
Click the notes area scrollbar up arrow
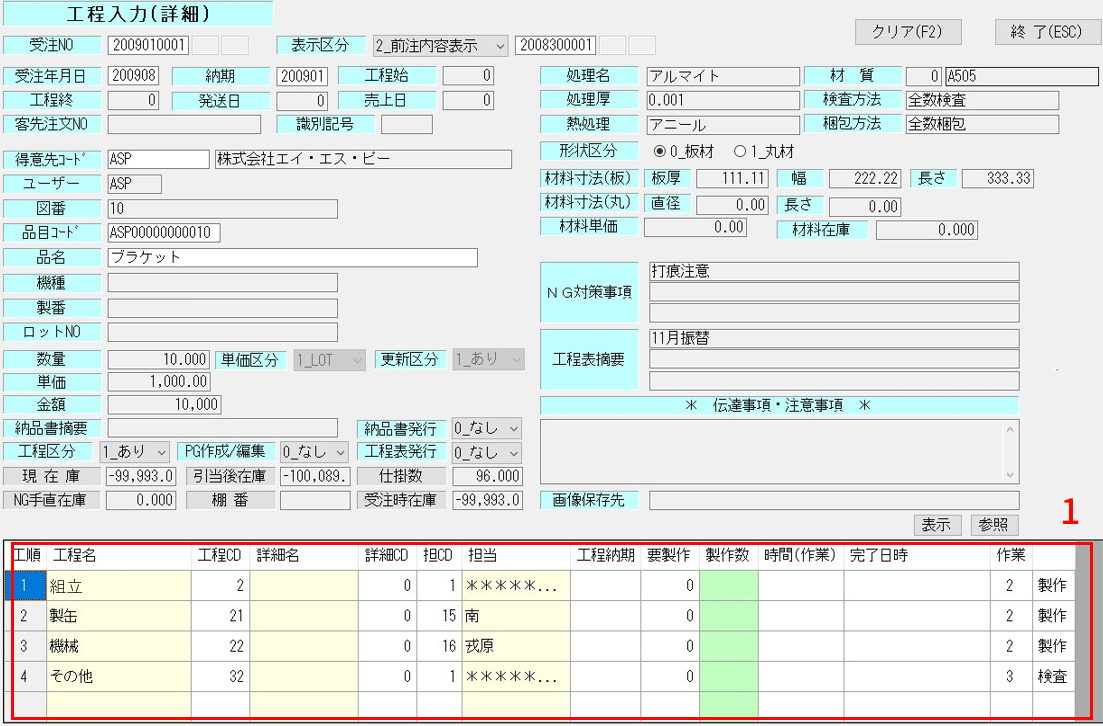(x=1011, y=428)
